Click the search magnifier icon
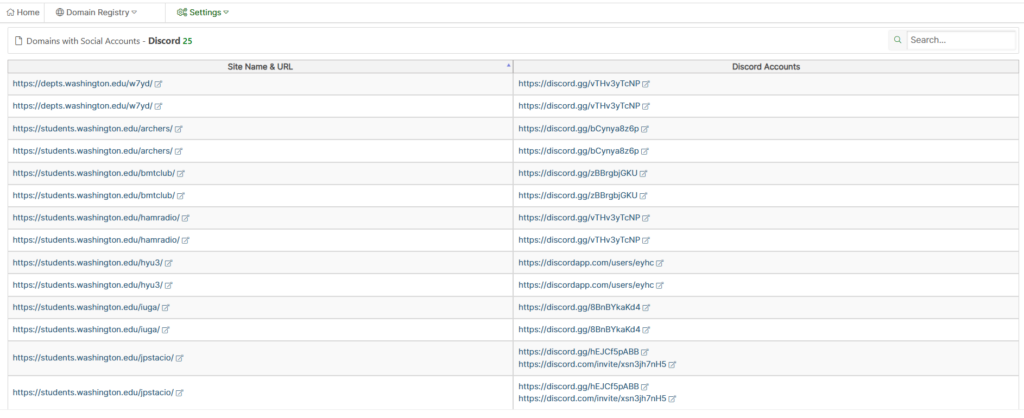This screenshot has width=1024, height=418. coord(898,40)
